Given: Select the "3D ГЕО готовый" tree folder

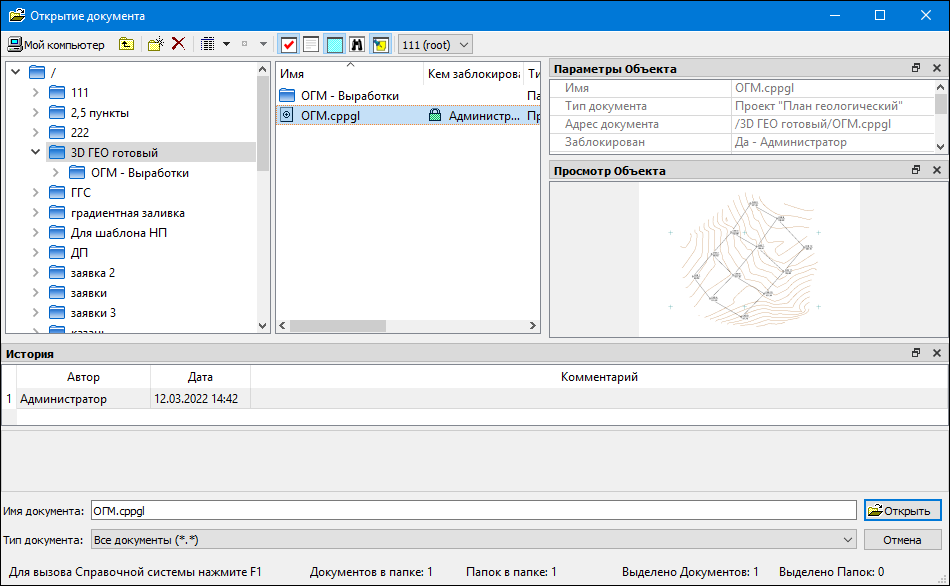Looking at the screenshot, I should (x=114, y=153).
